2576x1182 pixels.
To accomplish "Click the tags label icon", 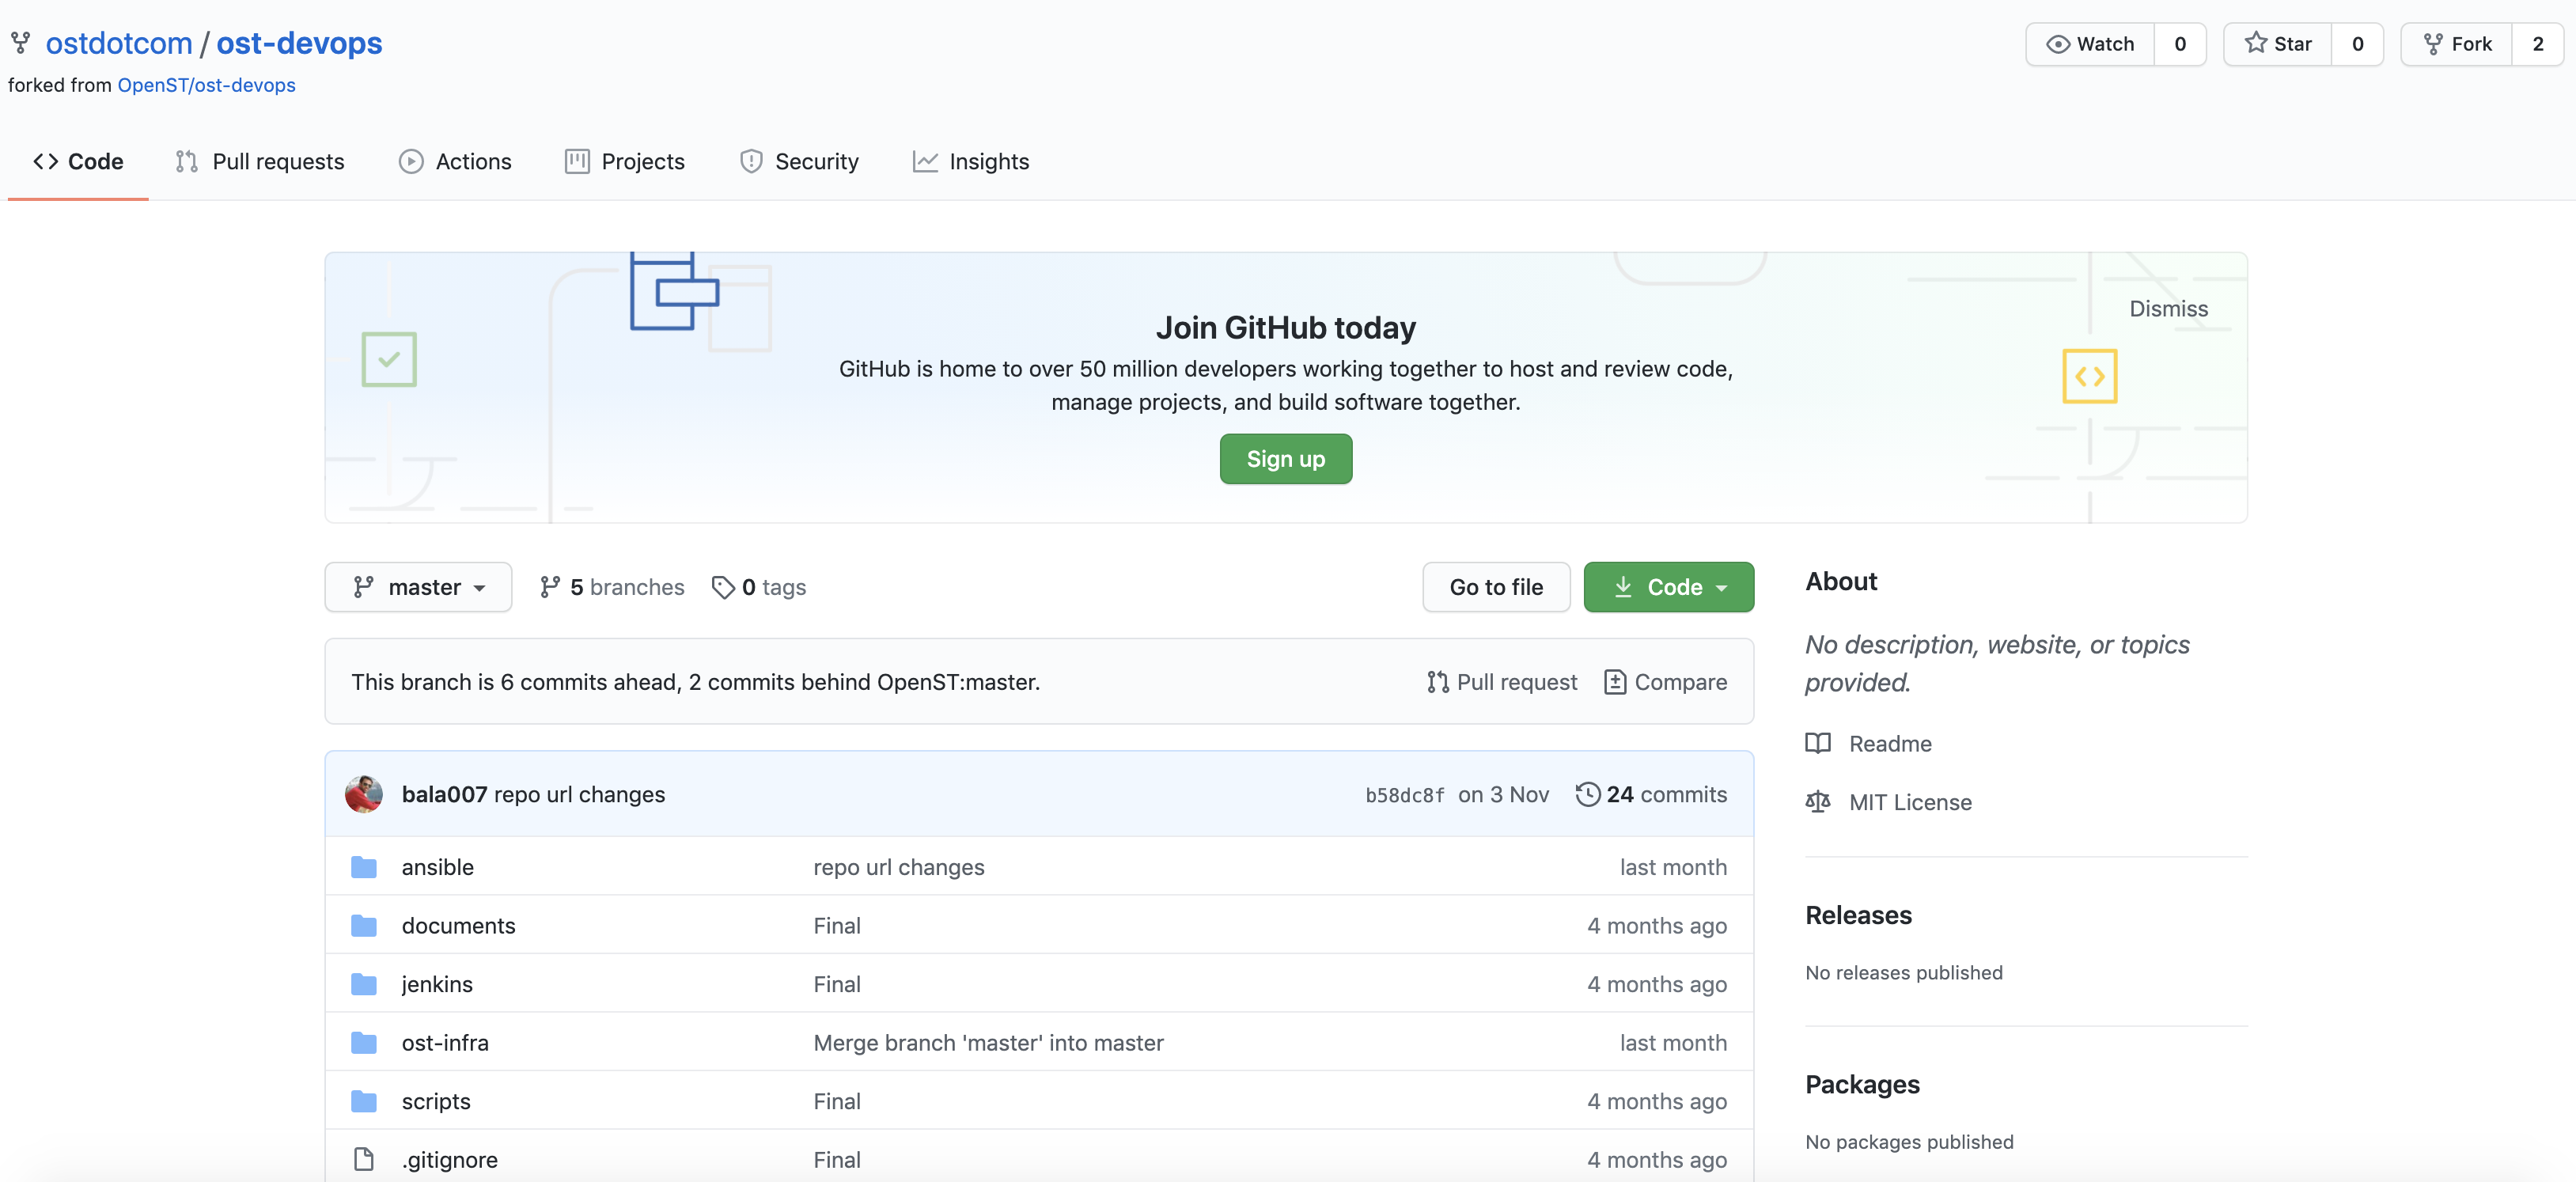I will click(x=722, y=587).
